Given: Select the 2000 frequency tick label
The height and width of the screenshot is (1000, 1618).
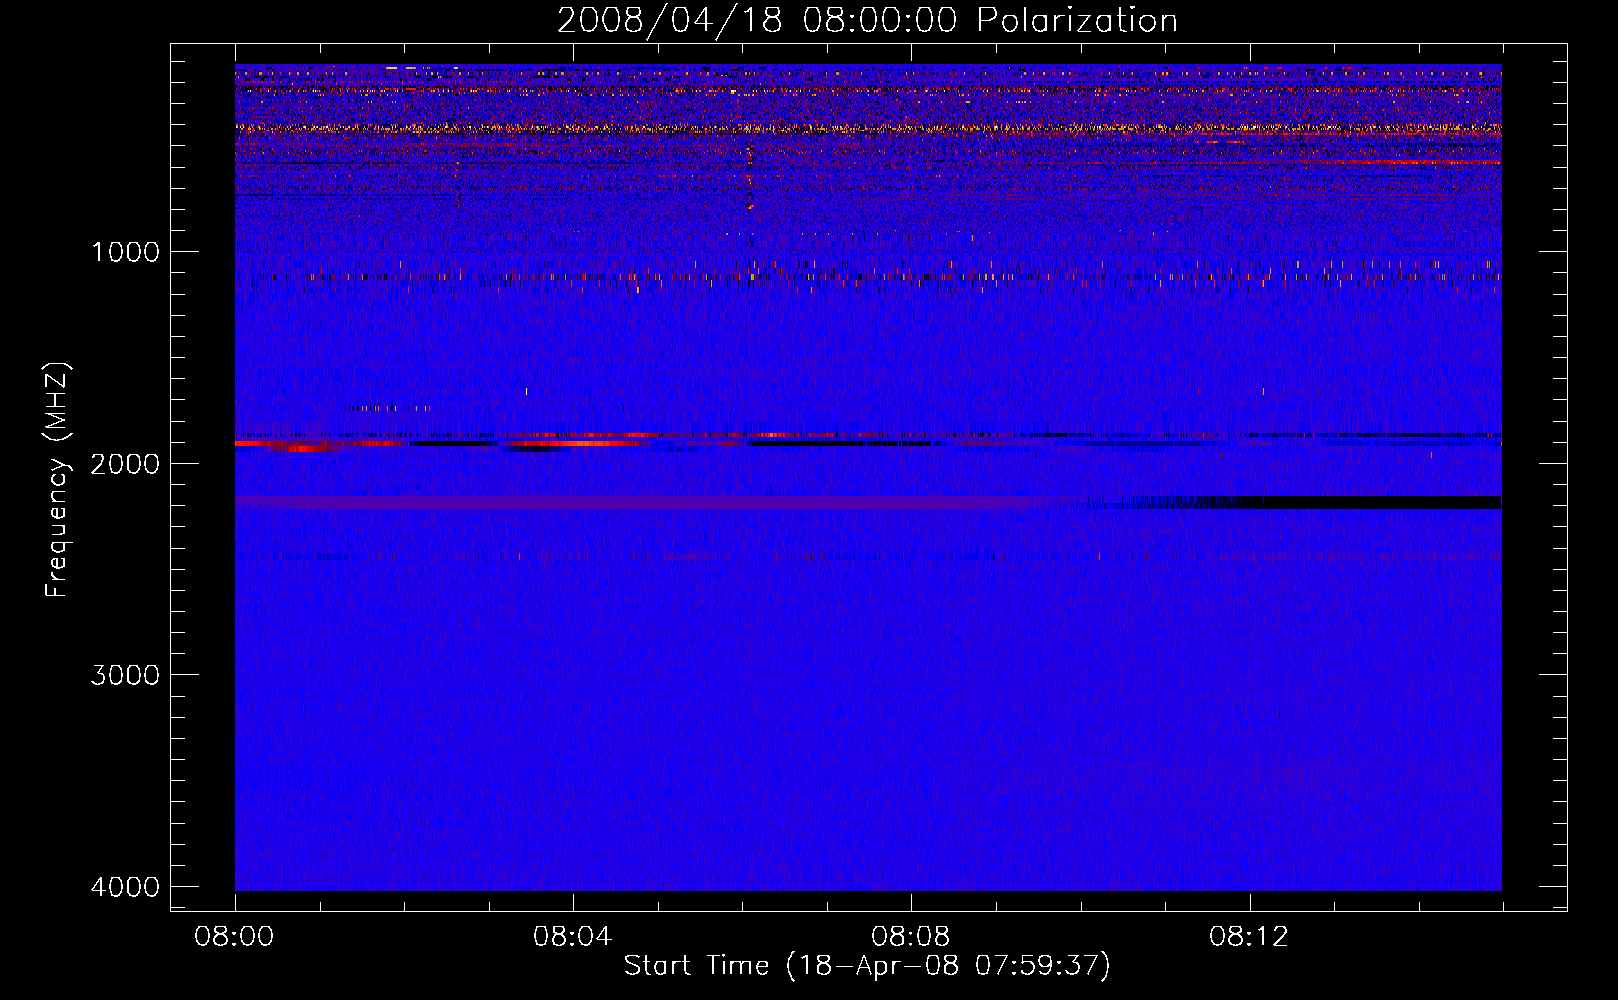Looking at the screenshot, I should [125, 464].
